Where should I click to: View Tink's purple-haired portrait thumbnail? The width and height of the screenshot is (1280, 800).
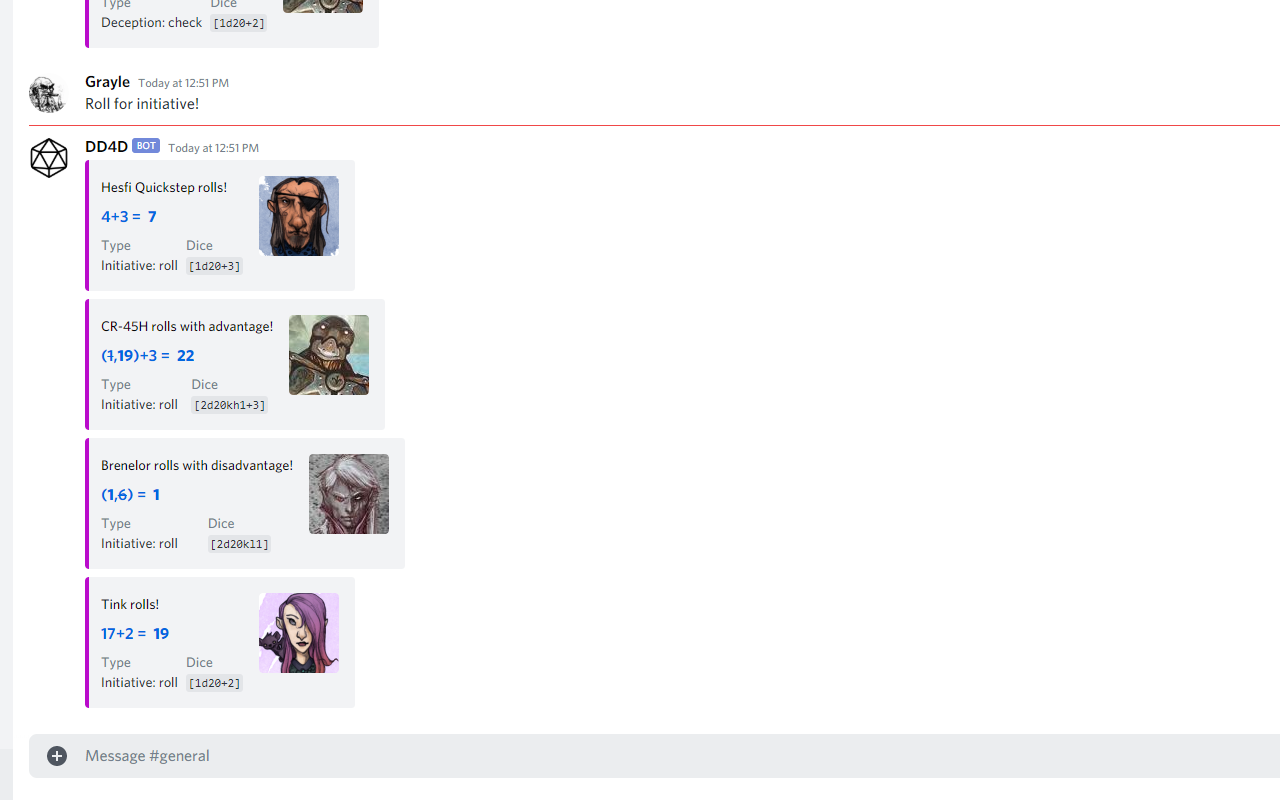[299, 633]
